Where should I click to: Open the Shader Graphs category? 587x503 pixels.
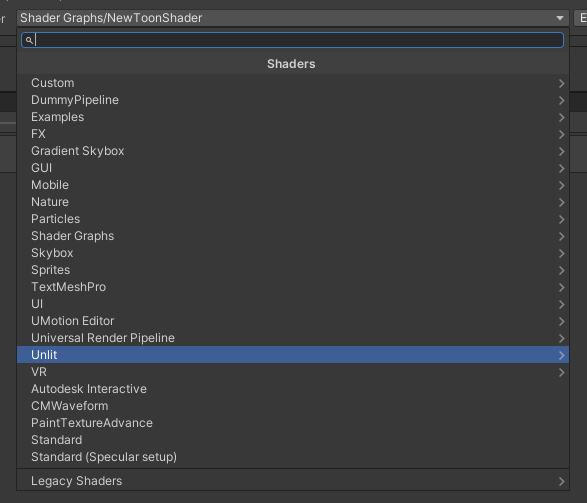click(x=293, y=236)
